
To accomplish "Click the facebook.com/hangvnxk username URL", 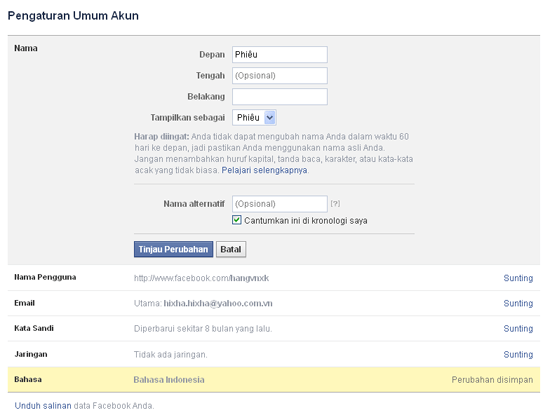I will pyautogui.click(x=201, y=278).
